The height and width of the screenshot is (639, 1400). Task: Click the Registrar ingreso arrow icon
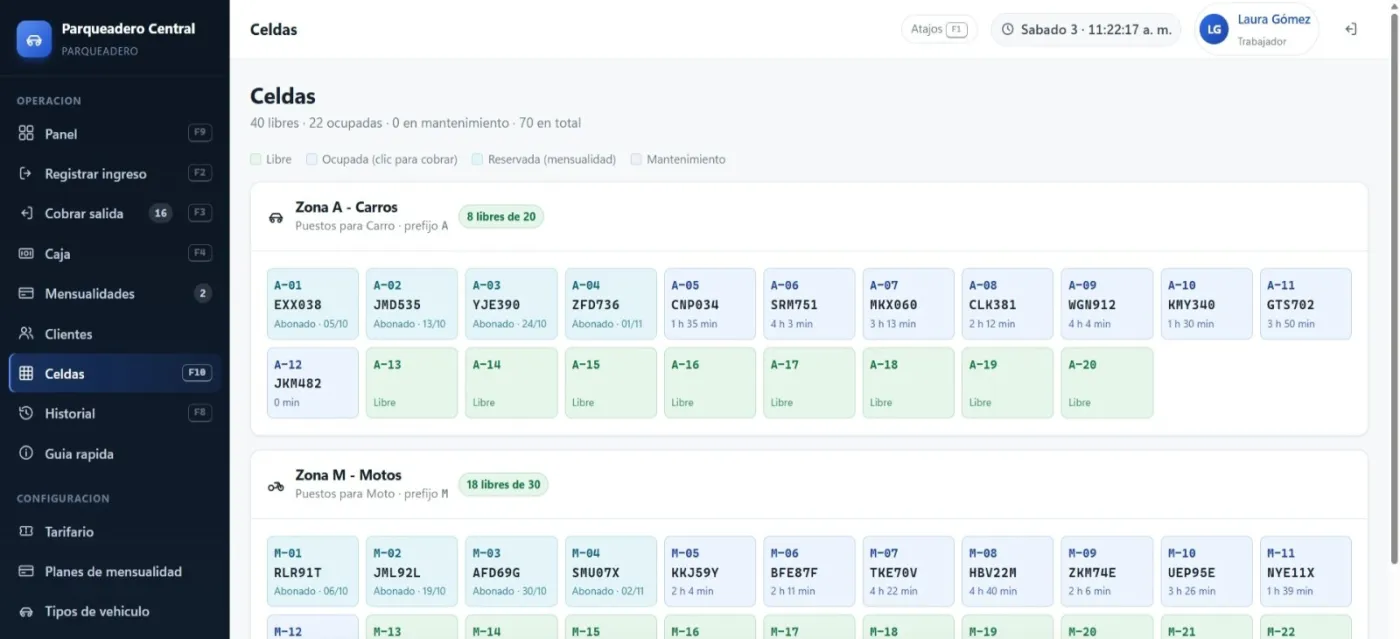pos(26,174)
